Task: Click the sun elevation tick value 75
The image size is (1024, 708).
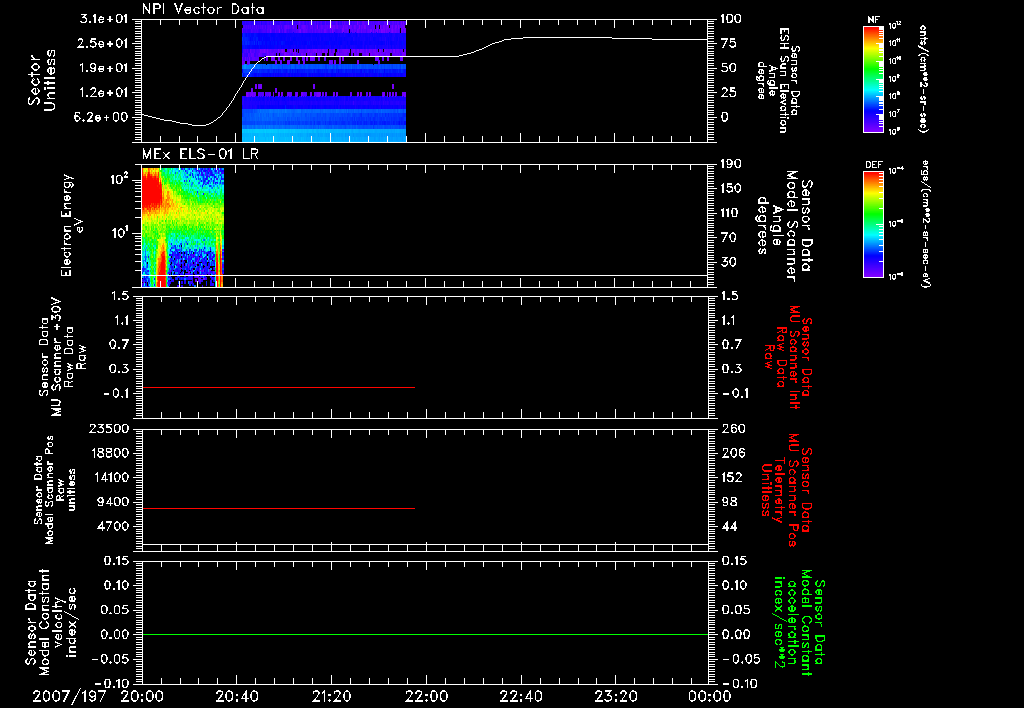Action: click(729, 43)
